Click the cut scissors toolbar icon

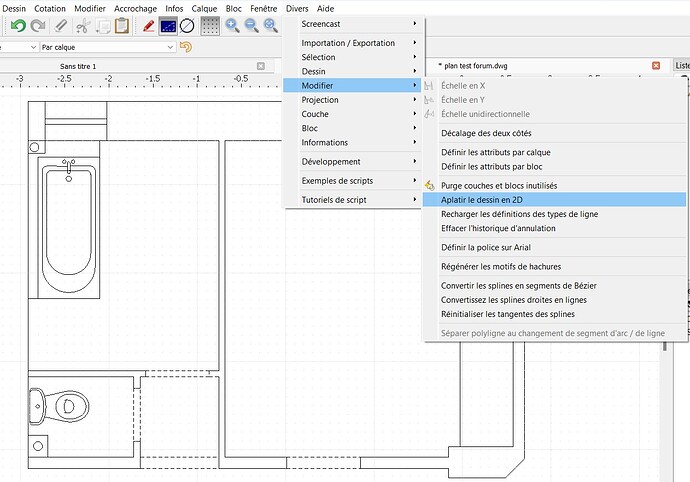click(x=83, y=26)
